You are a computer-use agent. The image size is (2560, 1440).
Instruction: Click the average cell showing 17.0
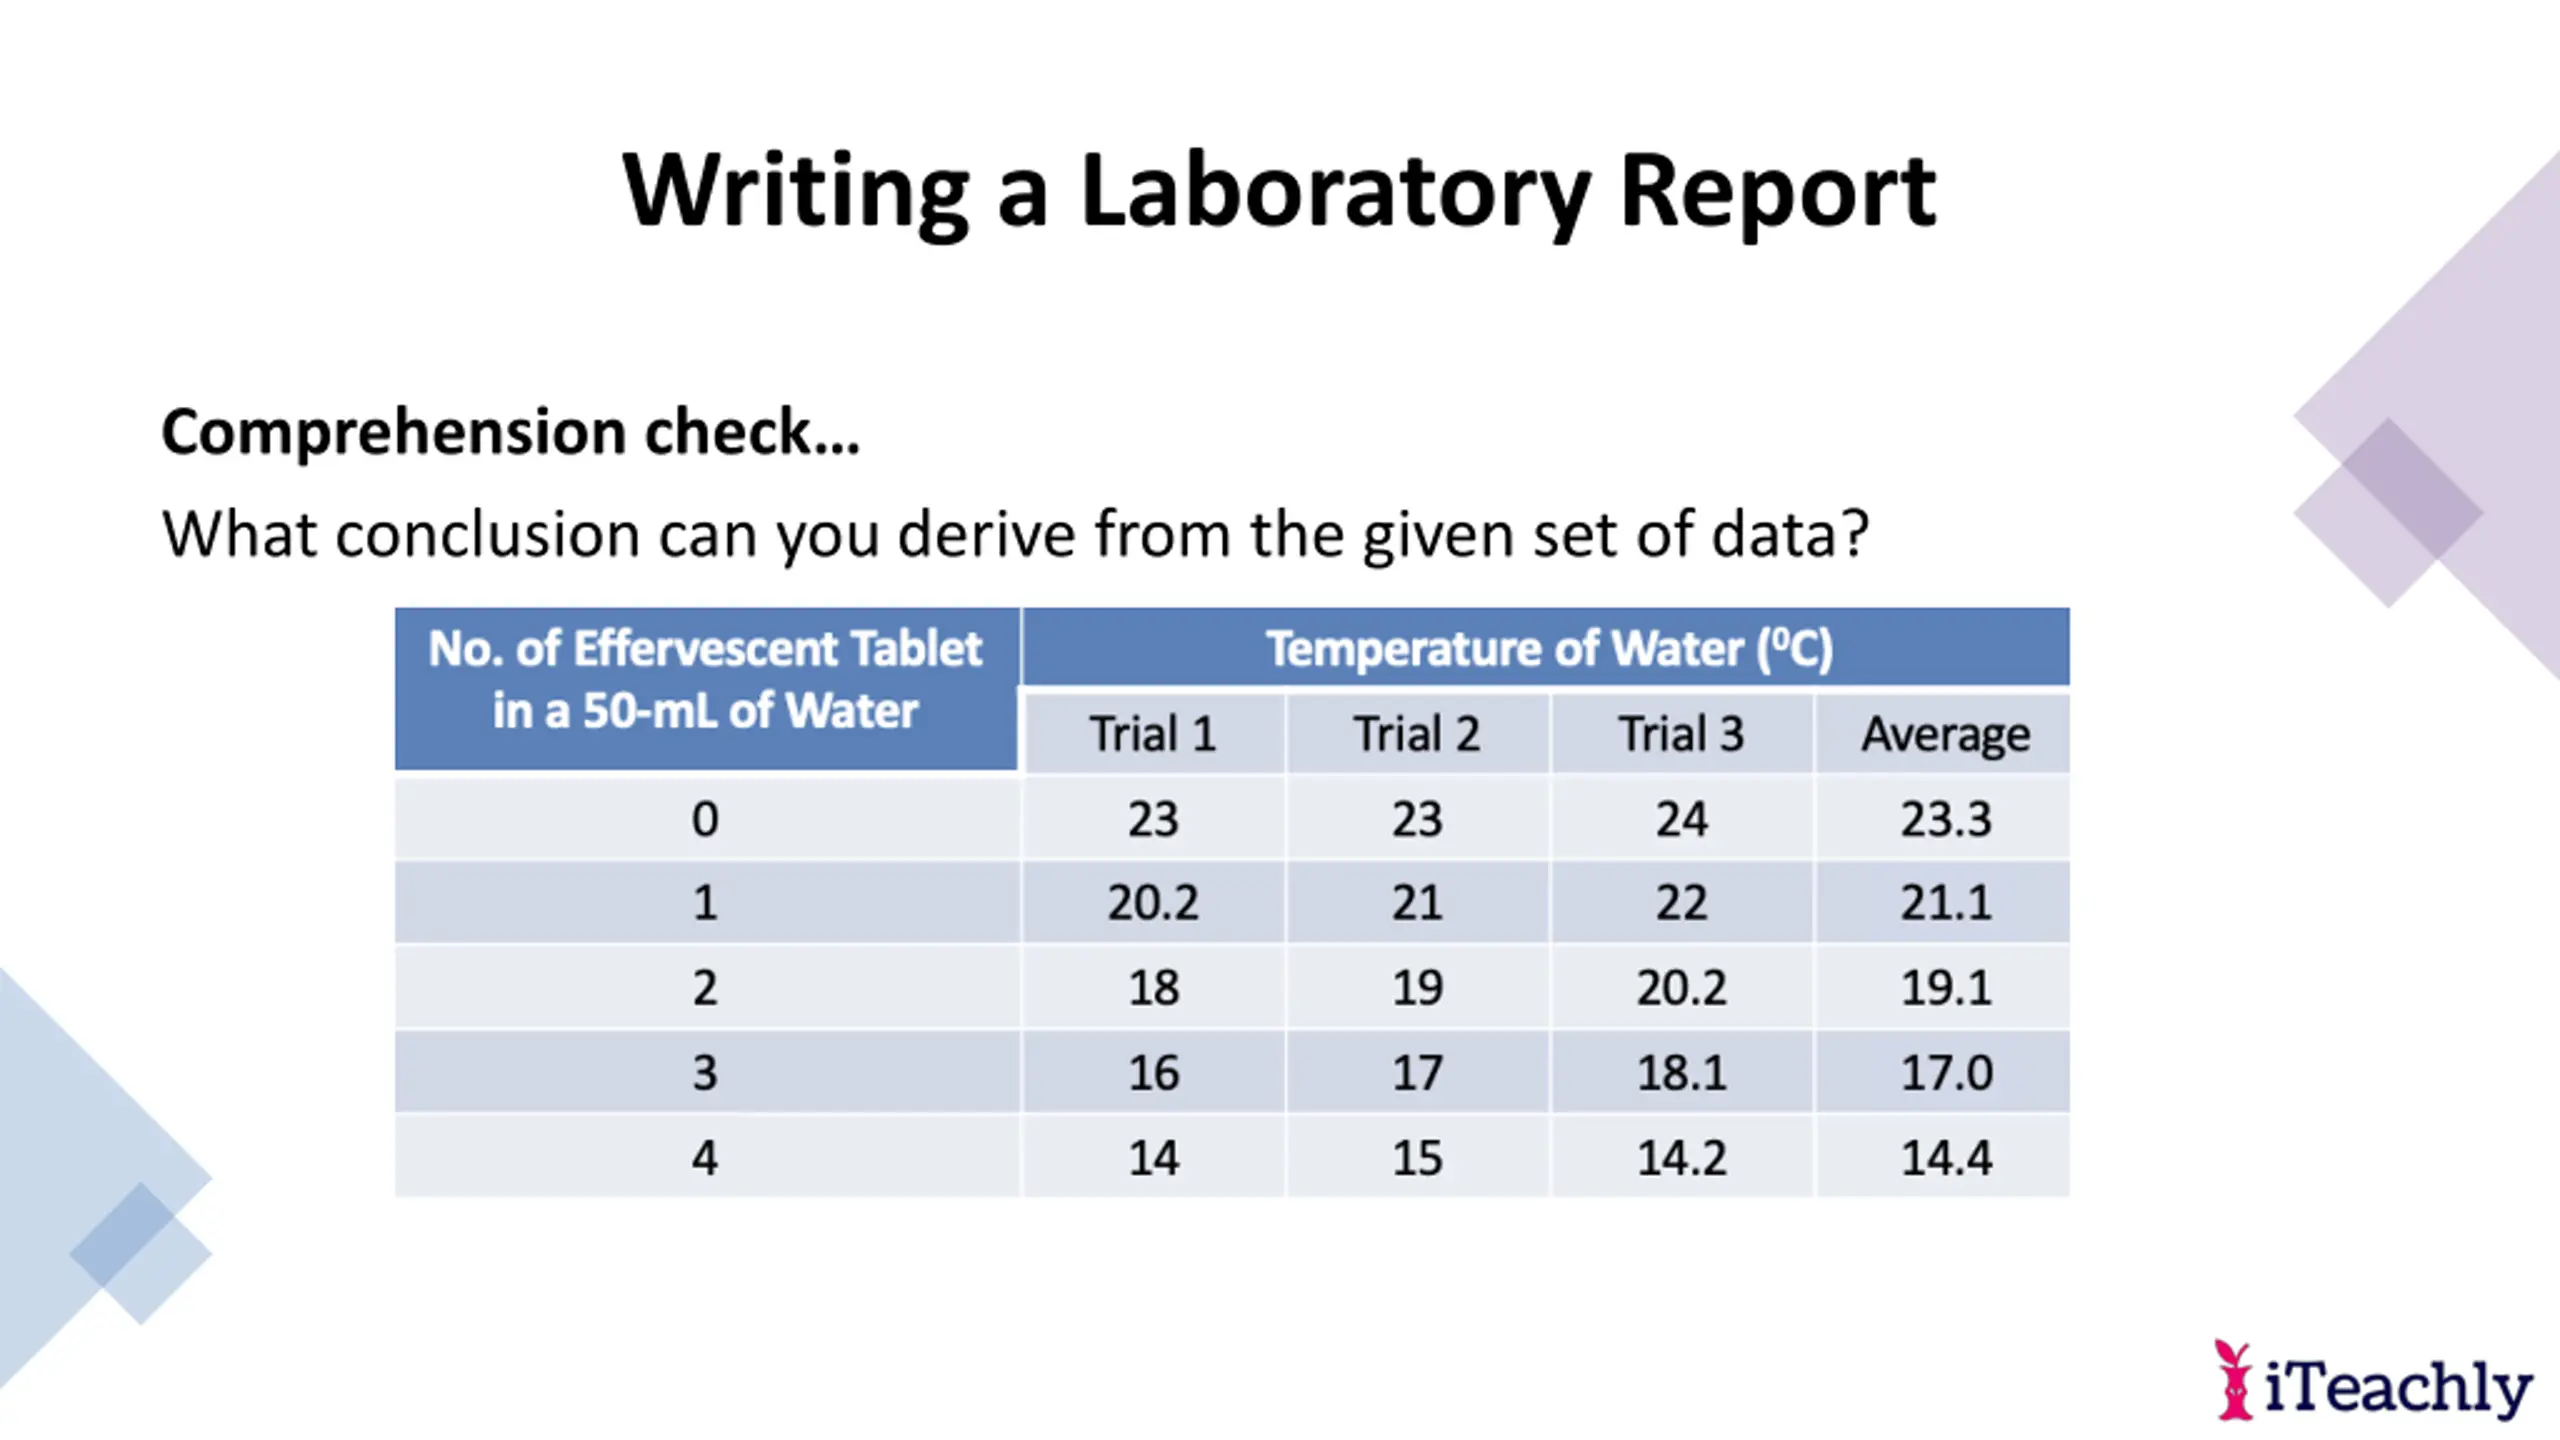point(1945,1073)
